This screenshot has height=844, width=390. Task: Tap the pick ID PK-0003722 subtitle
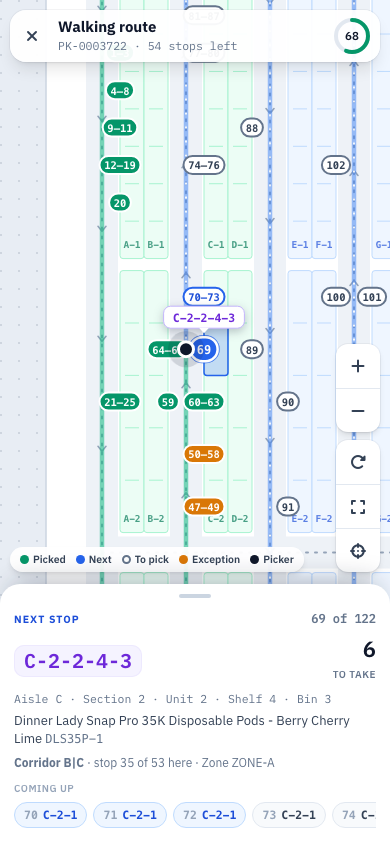tap(93, 46)
